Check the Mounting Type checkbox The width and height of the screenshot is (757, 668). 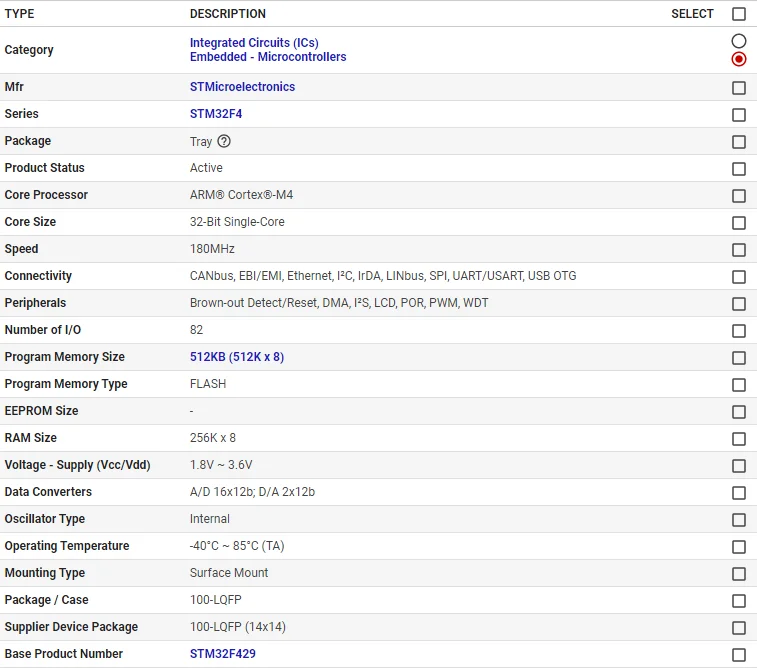point(739,574)
